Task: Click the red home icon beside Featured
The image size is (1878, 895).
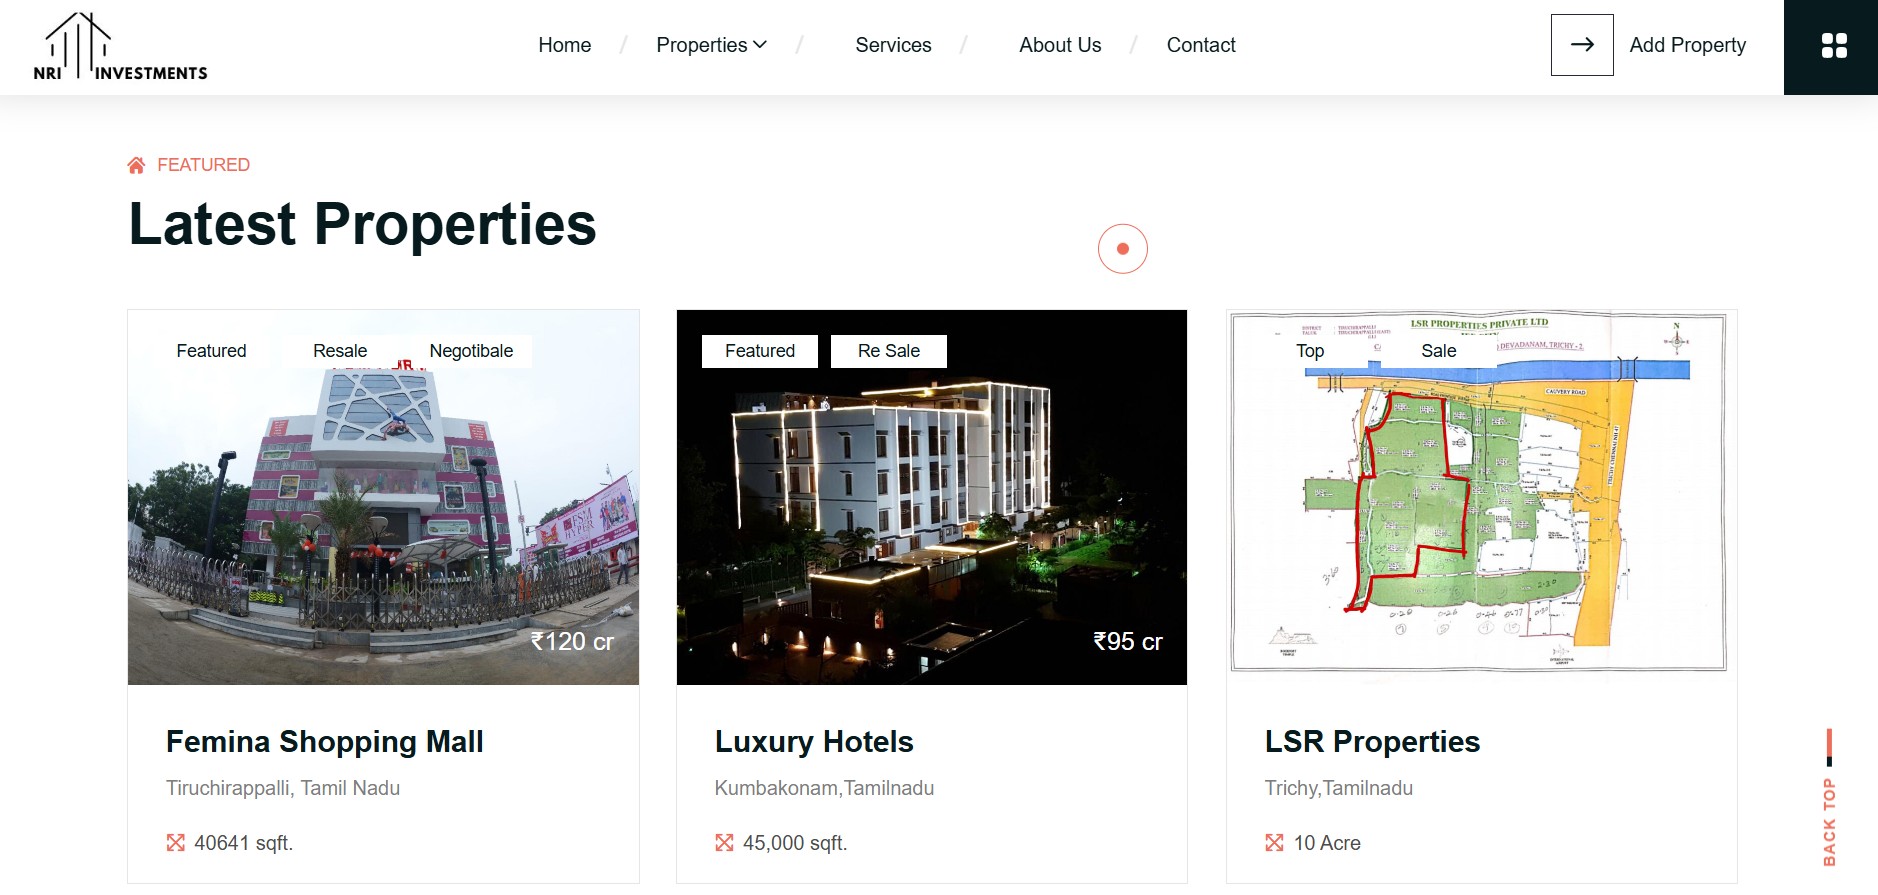Action: (136, 165)
